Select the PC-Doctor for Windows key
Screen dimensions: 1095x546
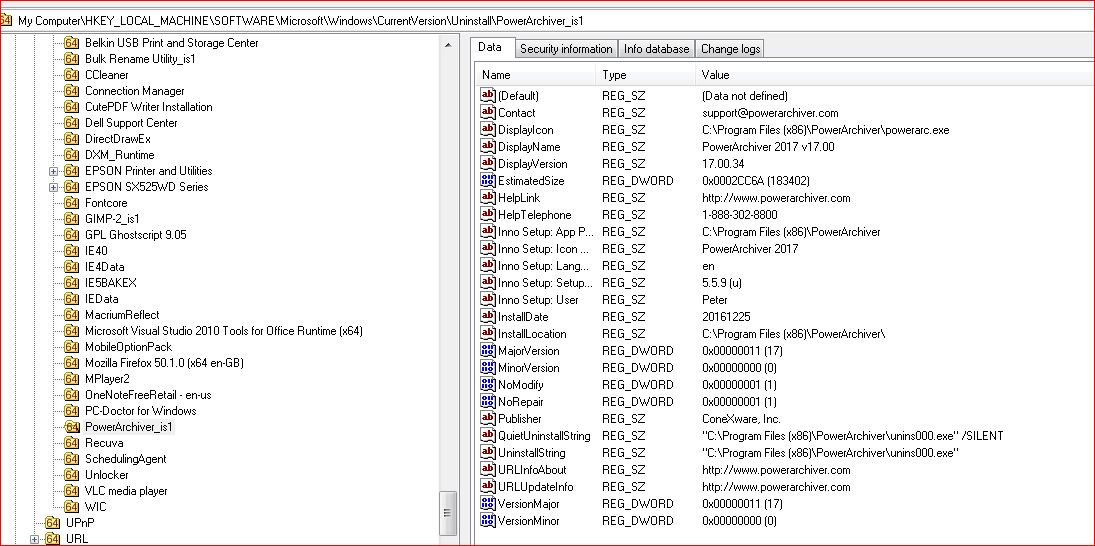[141, 411]
